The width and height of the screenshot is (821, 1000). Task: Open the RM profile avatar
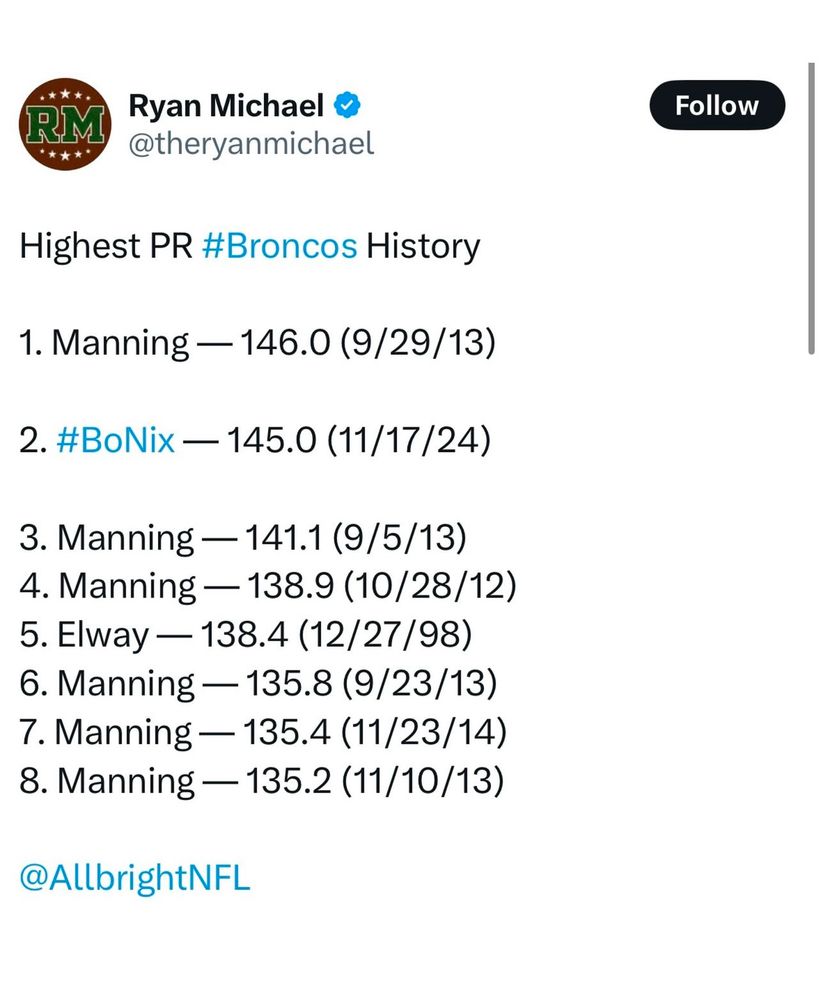coord(62,125)
